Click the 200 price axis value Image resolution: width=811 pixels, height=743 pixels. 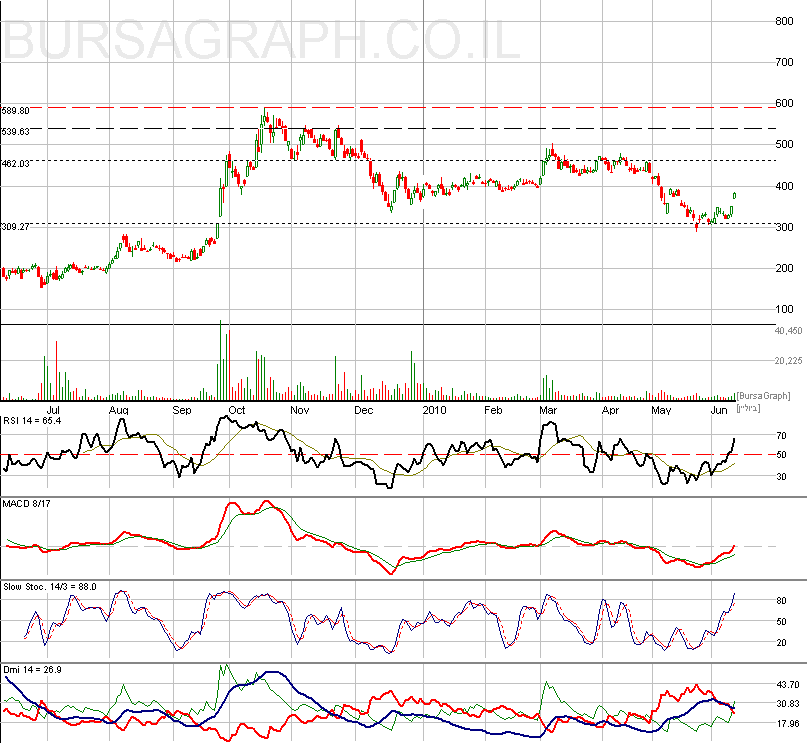[x=784, y=268]
